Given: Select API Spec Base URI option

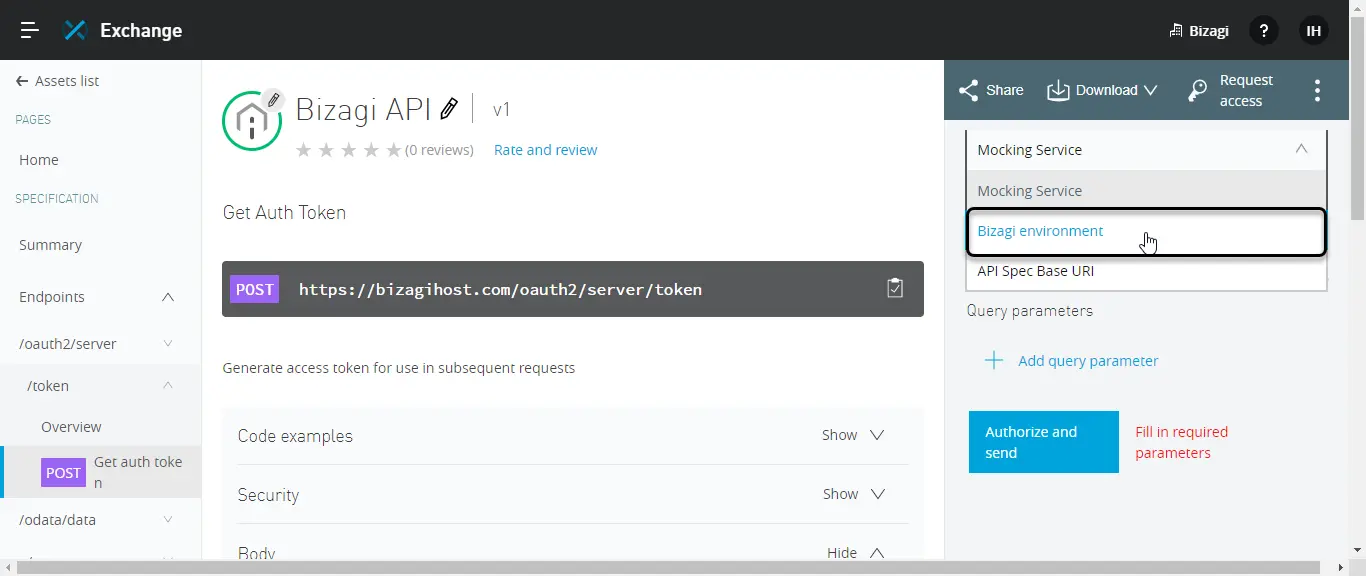Looking at the screenshot, I should pos(1146,271).
